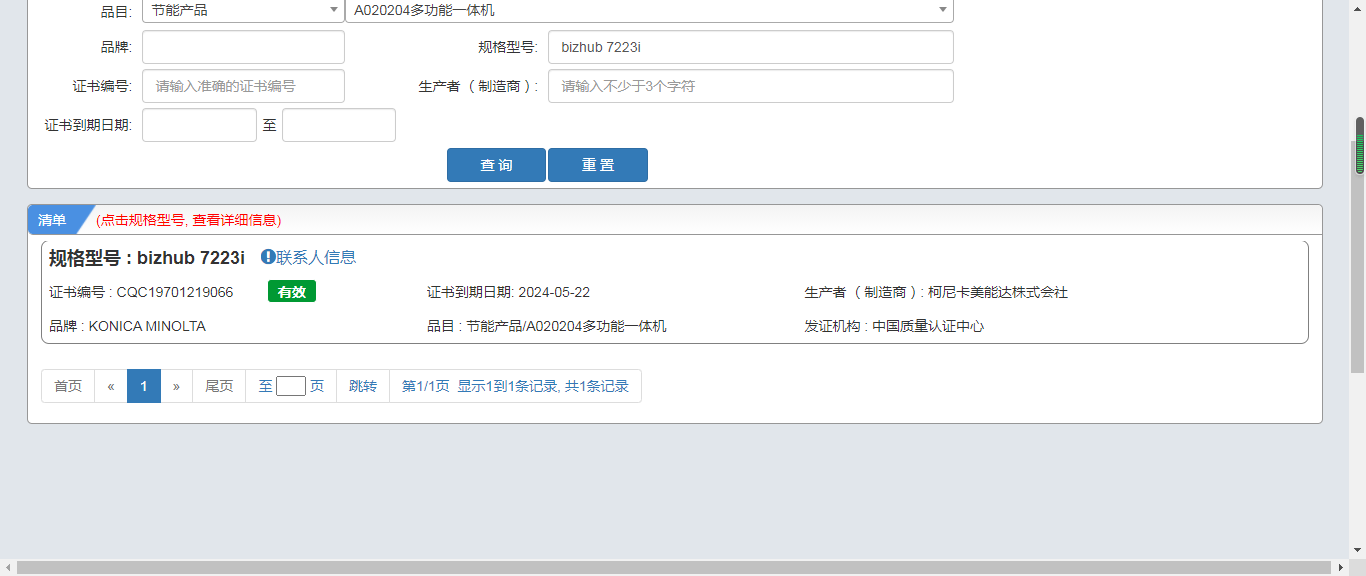The image size is (1366, 576).
Task: Click the info icon beside 联系人信息
Action: (x=268, y=257)
